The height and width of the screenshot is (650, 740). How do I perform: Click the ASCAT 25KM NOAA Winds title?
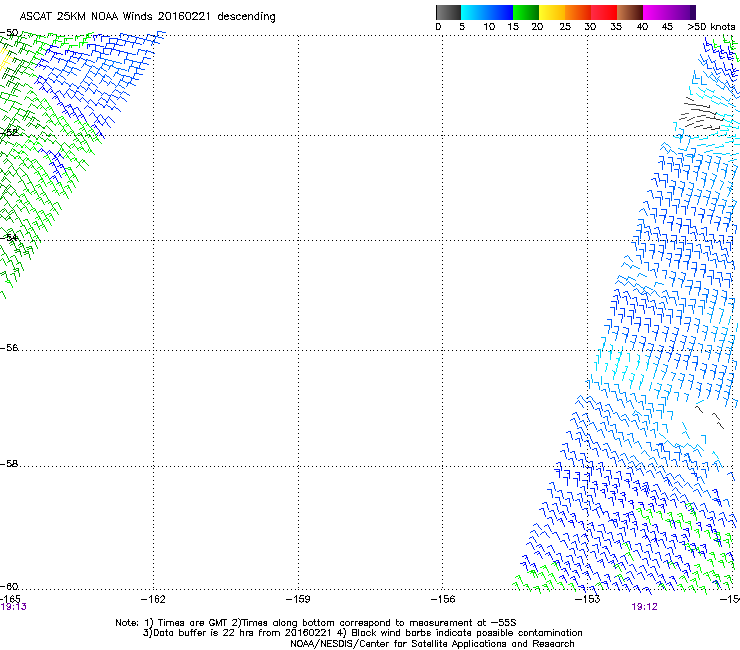tap(147, 17)
